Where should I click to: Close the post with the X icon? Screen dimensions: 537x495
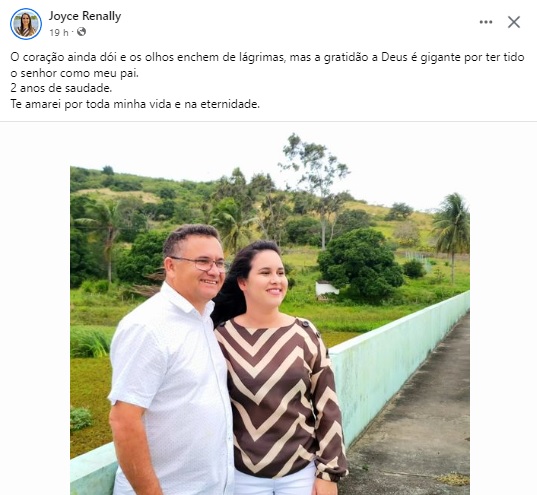point(514,22)
